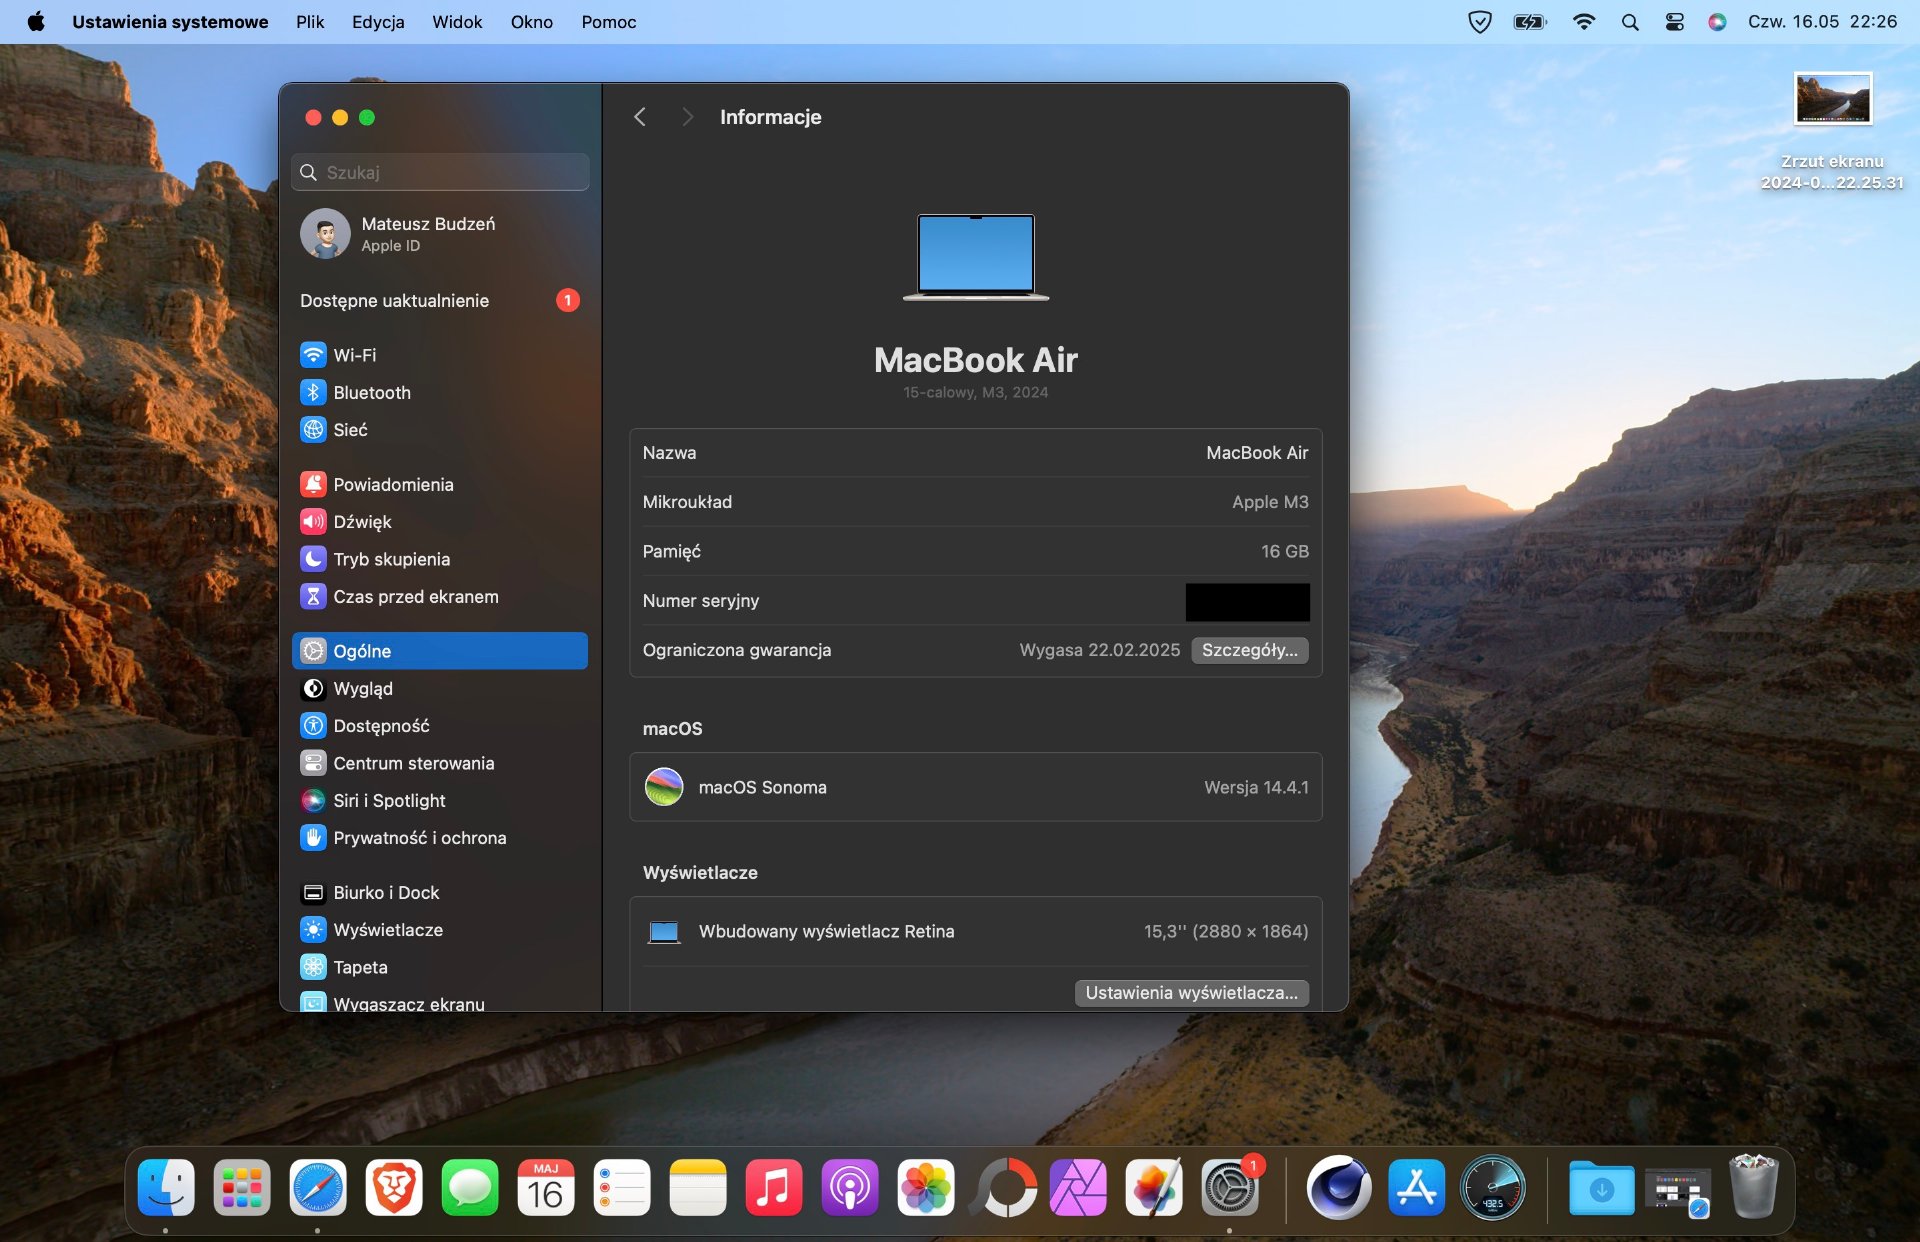Select Sieć in the sidebar
The height and width of the screenshot is (1242, 1920).
[x=439, y=430]
